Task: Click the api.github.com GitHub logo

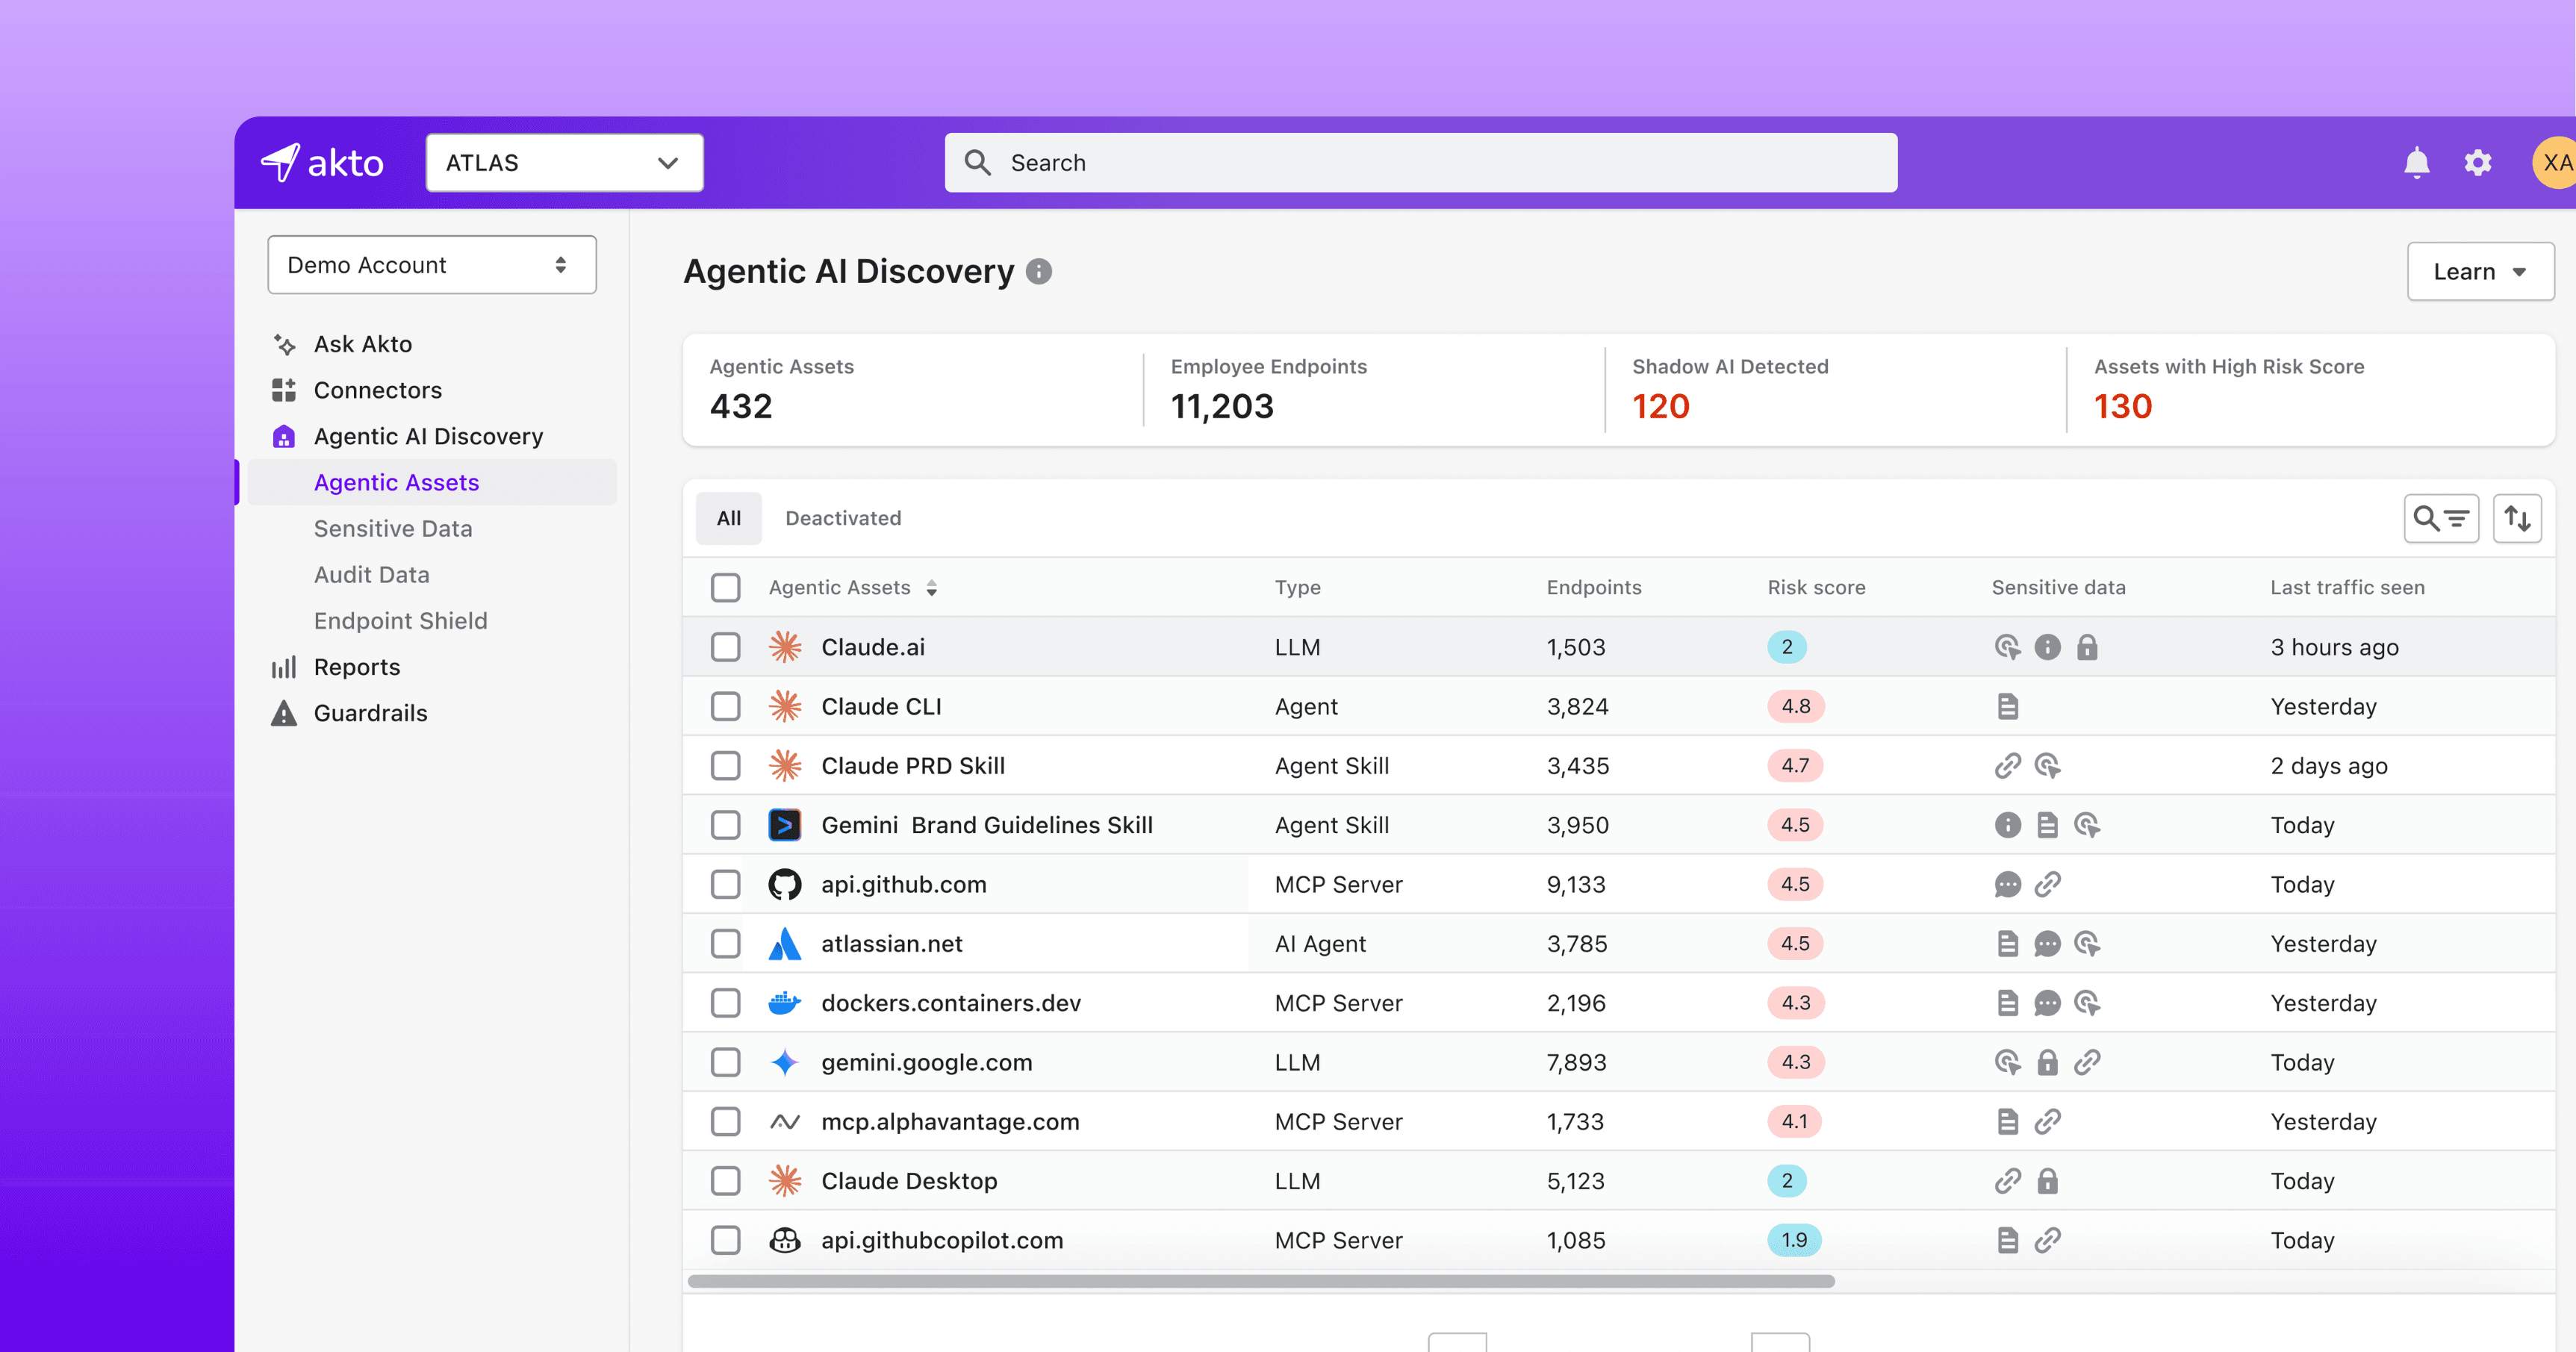Action: tap(785, 884)
